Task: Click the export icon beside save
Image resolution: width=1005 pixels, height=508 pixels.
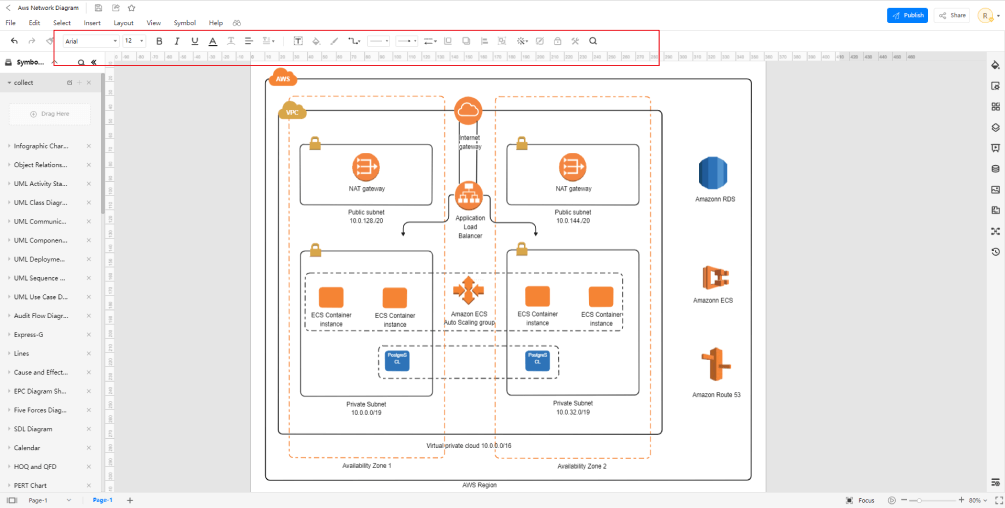Action: pyautogui.click(x=115, y=8)
